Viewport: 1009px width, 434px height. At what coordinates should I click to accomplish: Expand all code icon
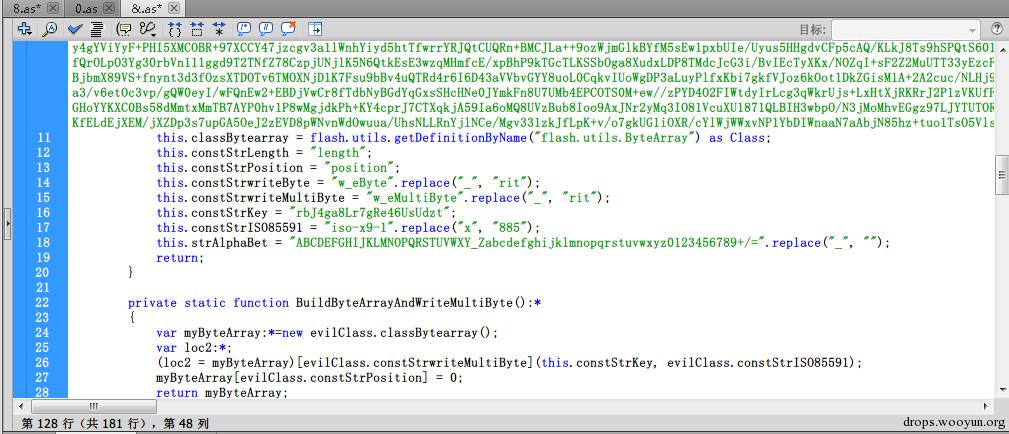click(219, 29)
